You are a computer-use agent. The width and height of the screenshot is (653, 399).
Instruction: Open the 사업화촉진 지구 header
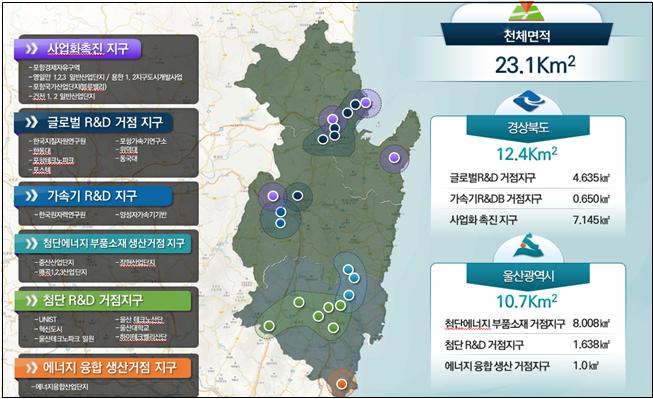[x=78, y=49]
